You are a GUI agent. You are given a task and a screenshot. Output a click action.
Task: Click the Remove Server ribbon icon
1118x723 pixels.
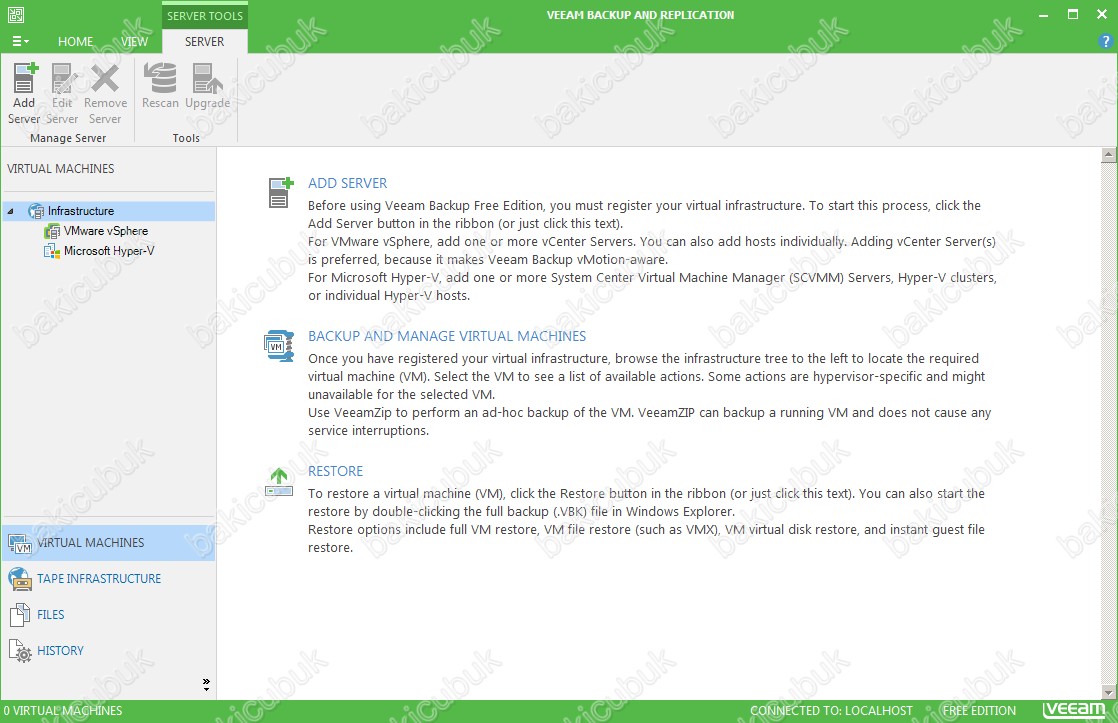tap(105, 78)
